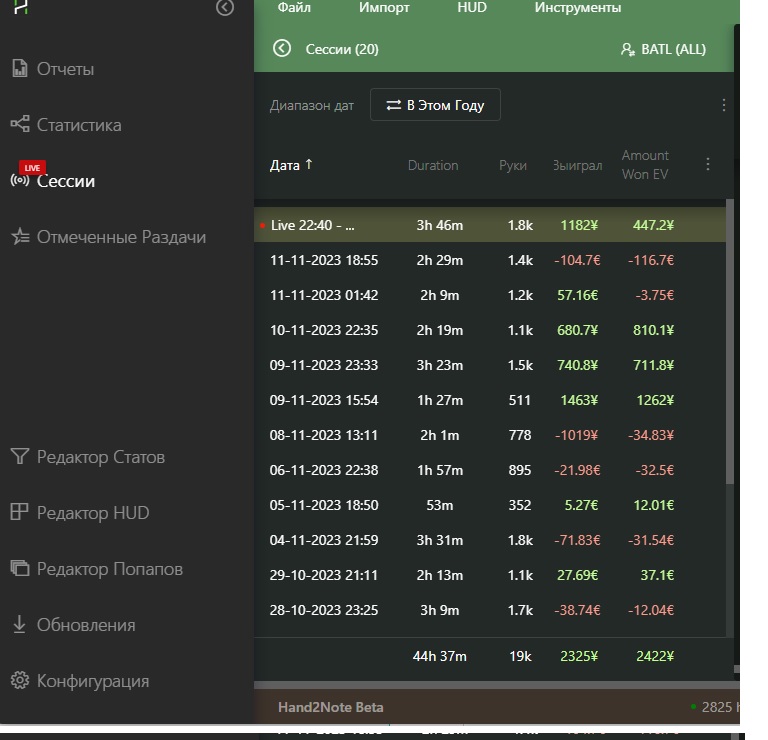Select session 04-11-2023 21:59

pos(490,540)
